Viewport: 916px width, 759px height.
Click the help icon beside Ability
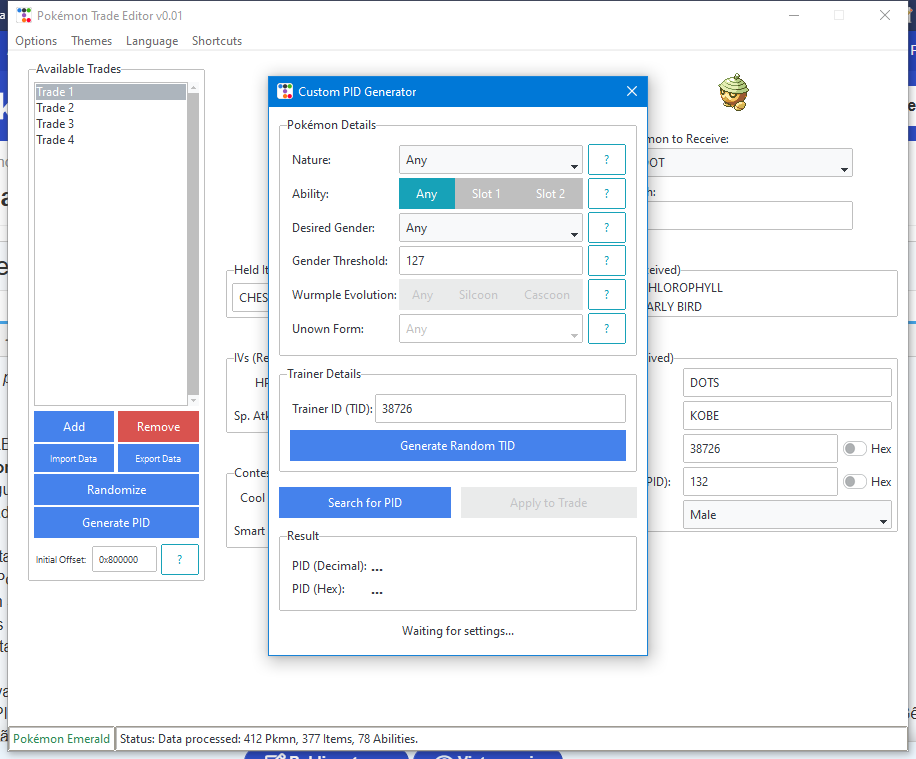tap(606, 194)
